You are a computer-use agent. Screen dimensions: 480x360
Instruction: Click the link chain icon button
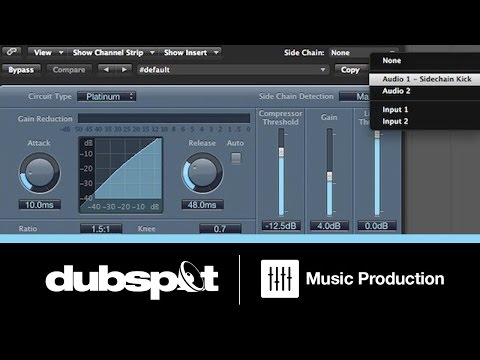[x=12, y=52]
